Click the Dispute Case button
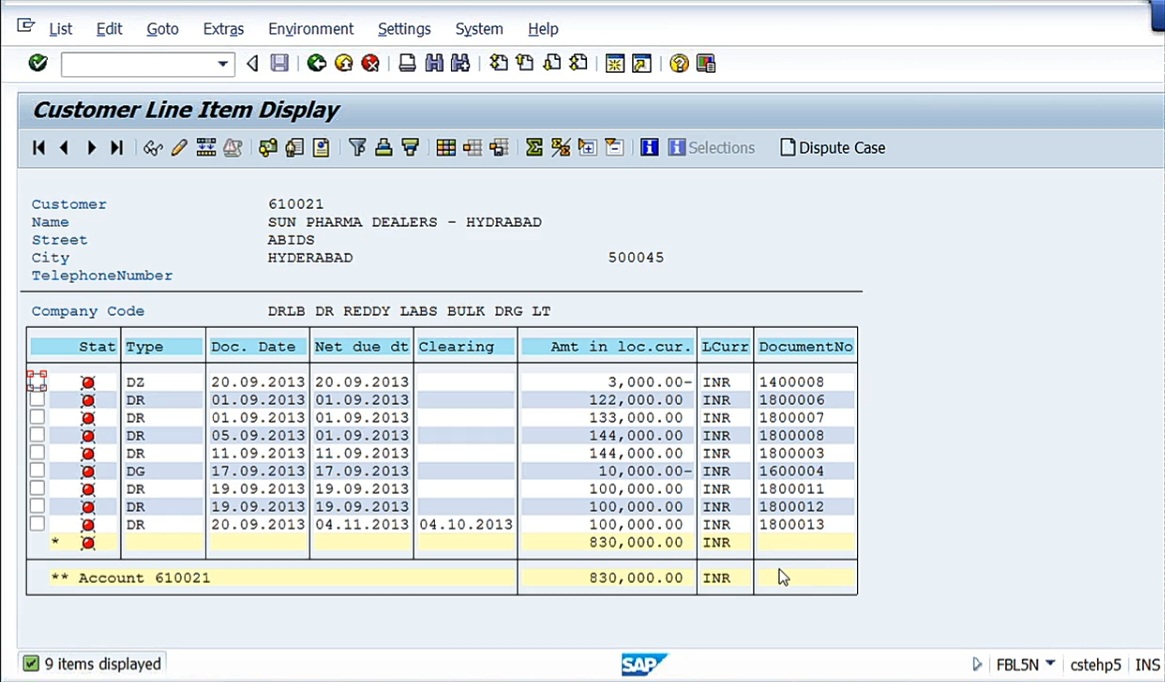Viewport: 1165px width, 682px height. click(x=833, y=148)
